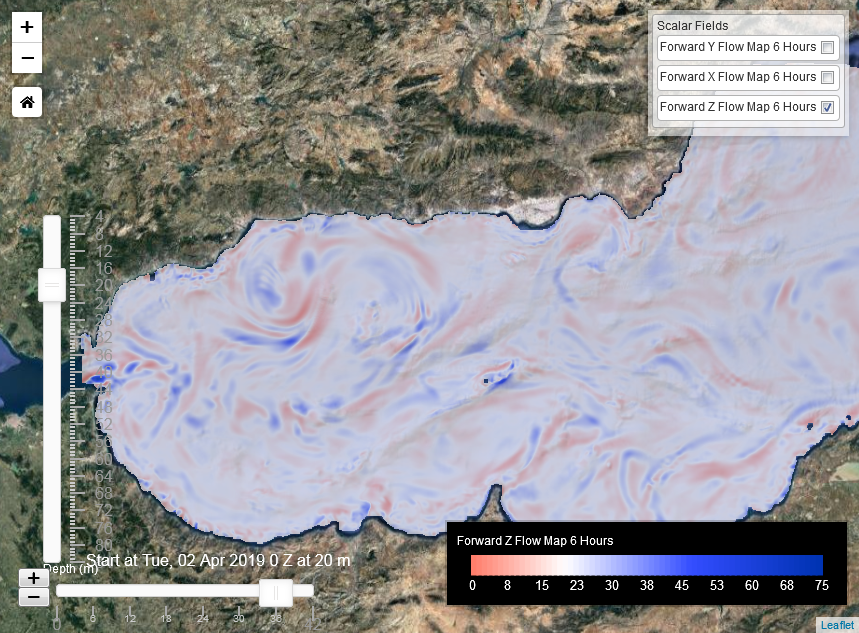Click the Forward Z Flow Map 6 Hours layer label
The width and height of the screenshot is (859, 633).
click(x=738, y=107)
